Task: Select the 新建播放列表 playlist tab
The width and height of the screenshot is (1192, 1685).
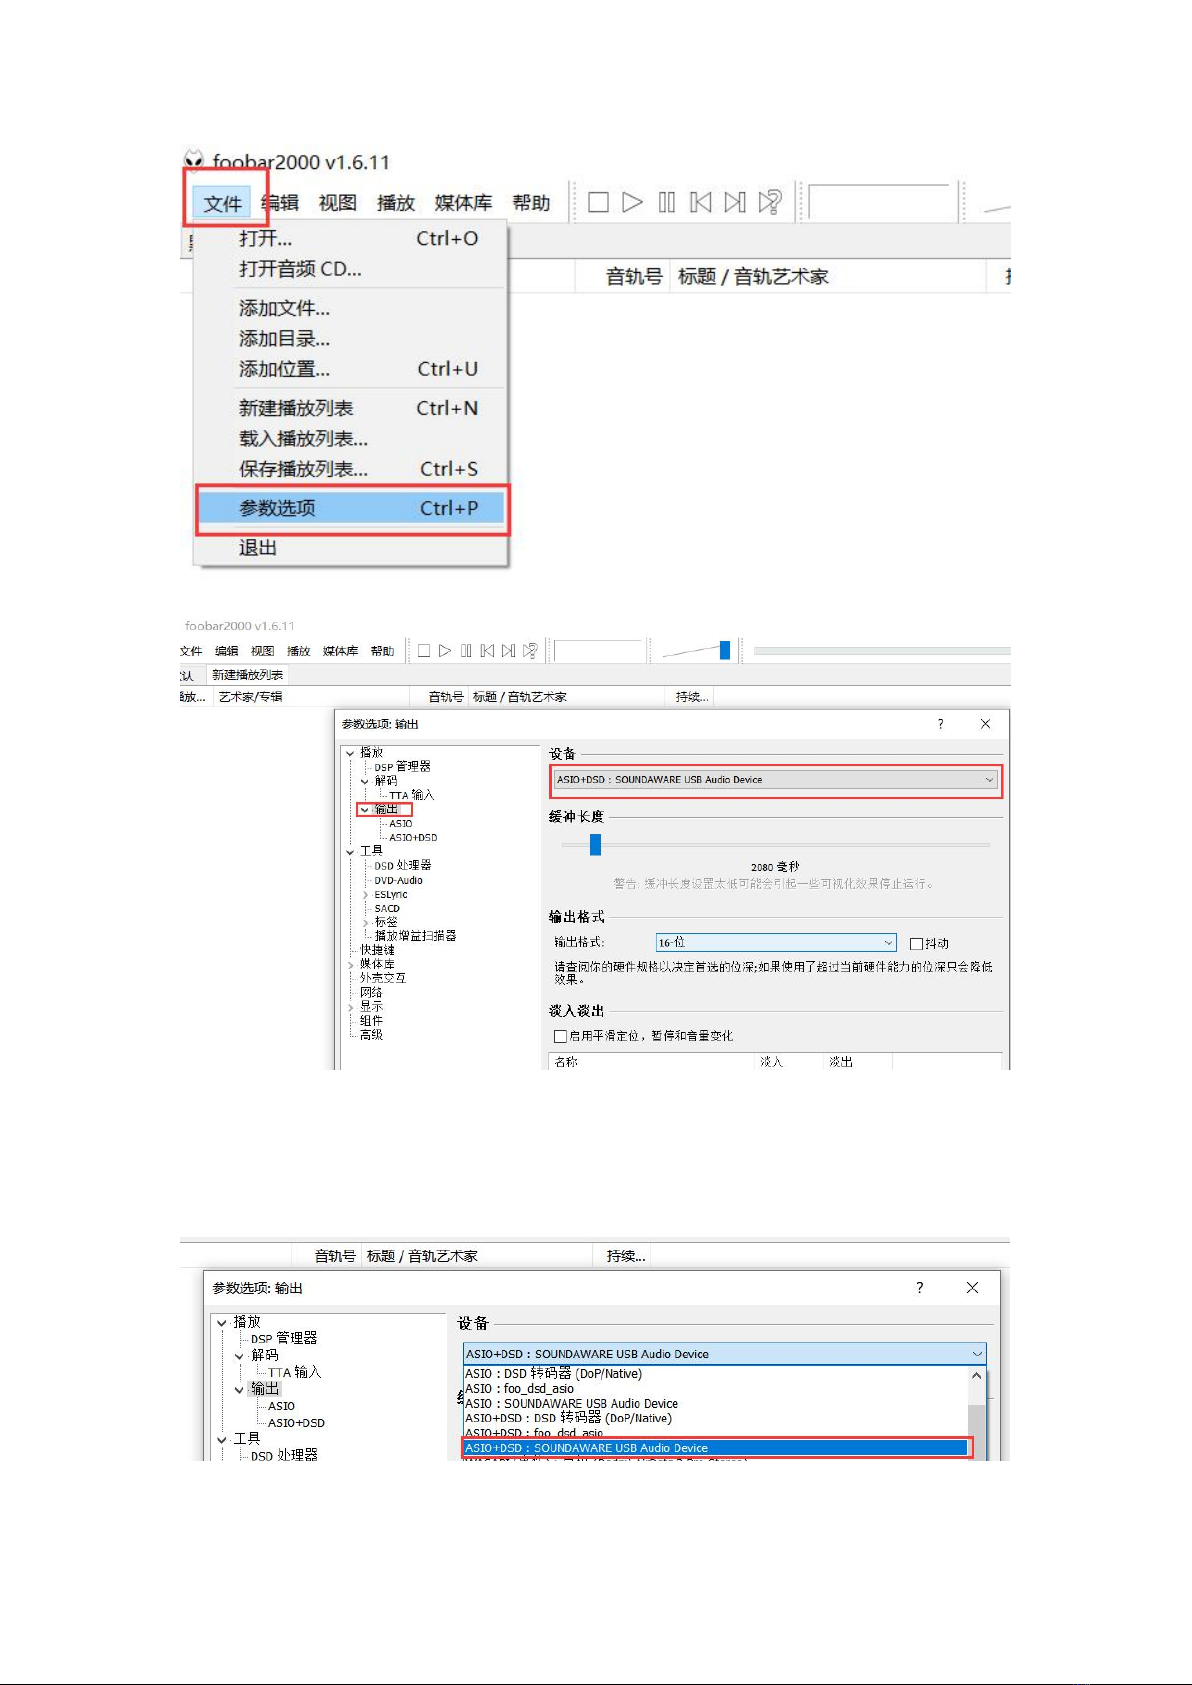Action: tap(247, 675)
